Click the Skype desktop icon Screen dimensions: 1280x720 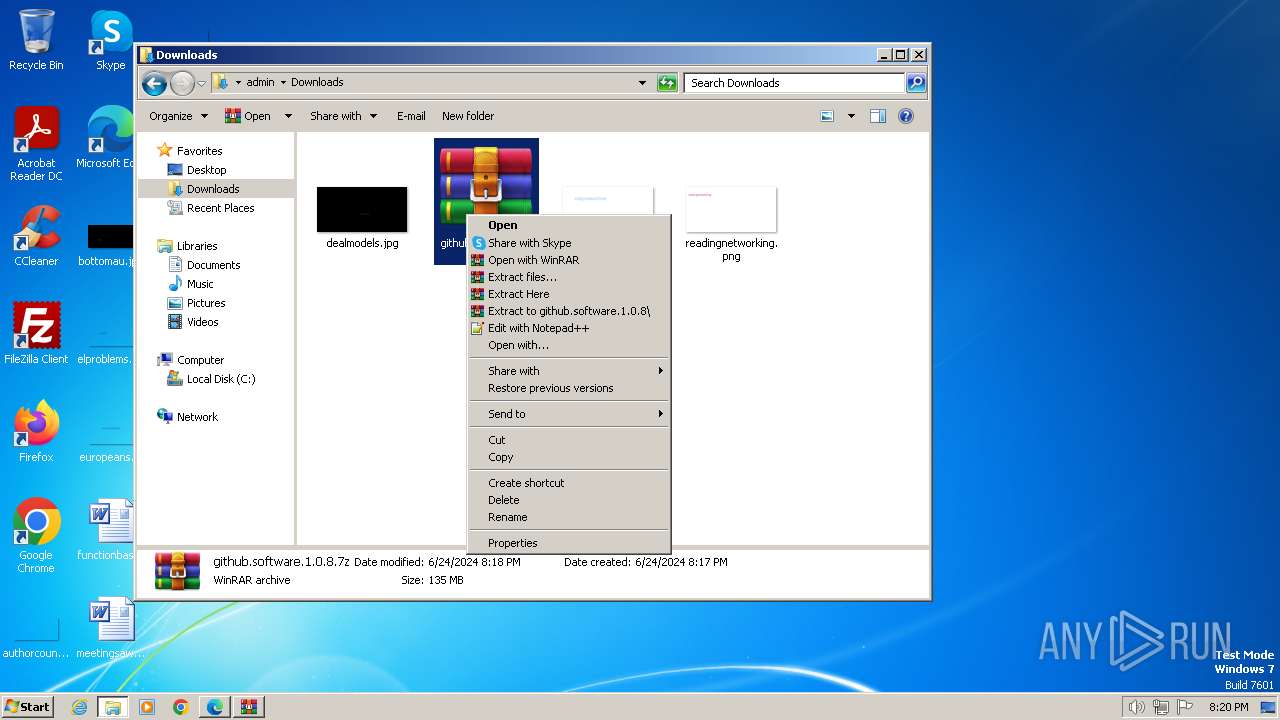pos(110,40)
